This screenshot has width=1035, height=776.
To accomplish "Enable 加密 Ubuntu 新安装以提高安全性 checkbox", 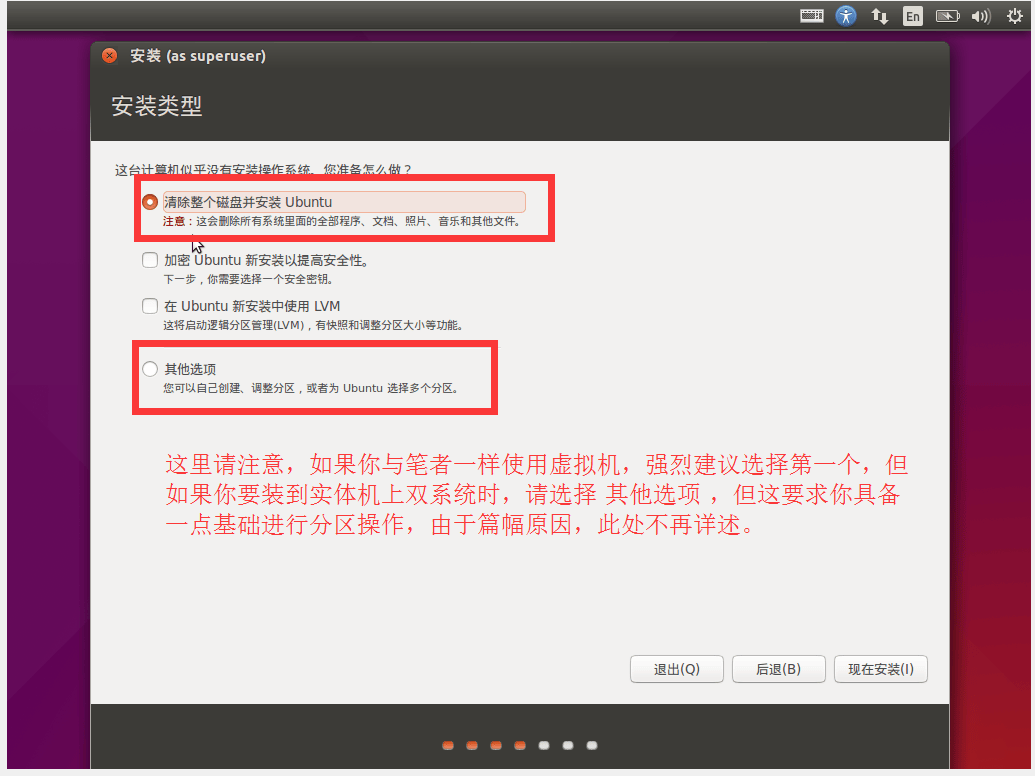I will click(150, 260).
